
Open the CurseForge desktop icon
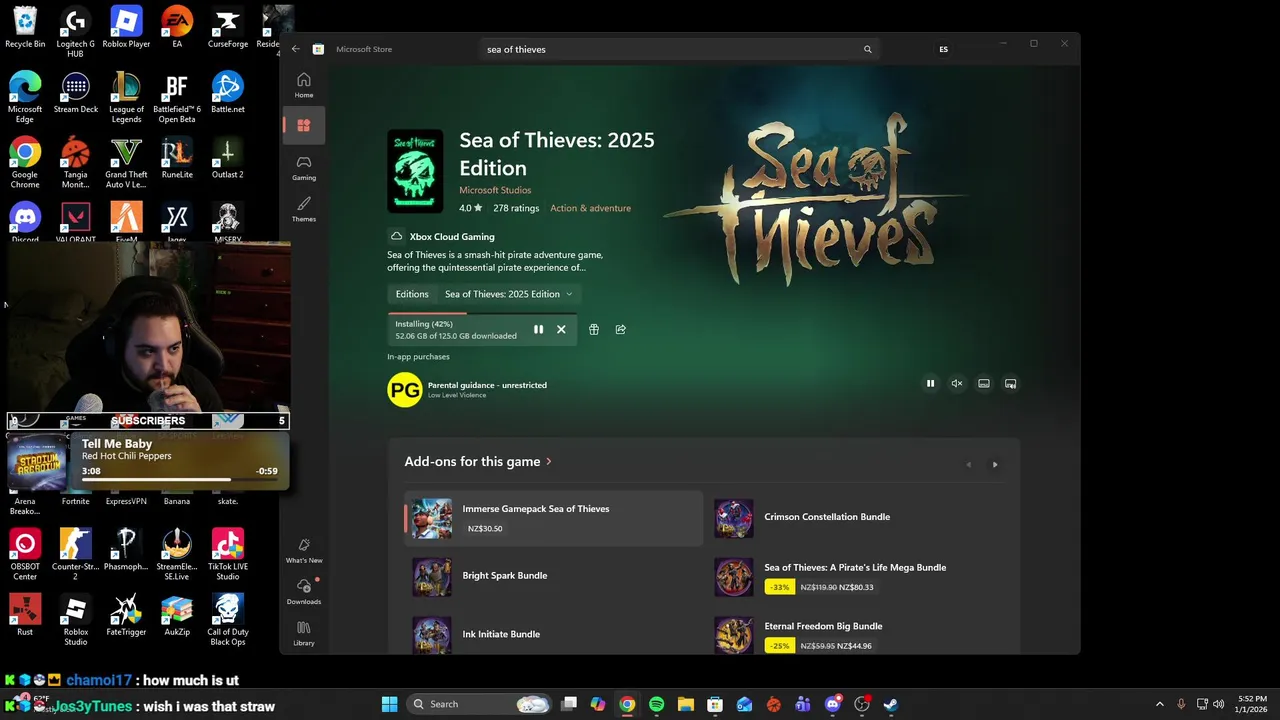[x=227, y=28]
